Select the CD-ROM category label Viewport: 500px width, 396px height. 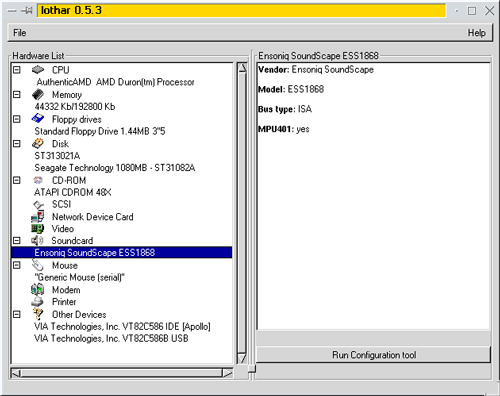(69, 180)
